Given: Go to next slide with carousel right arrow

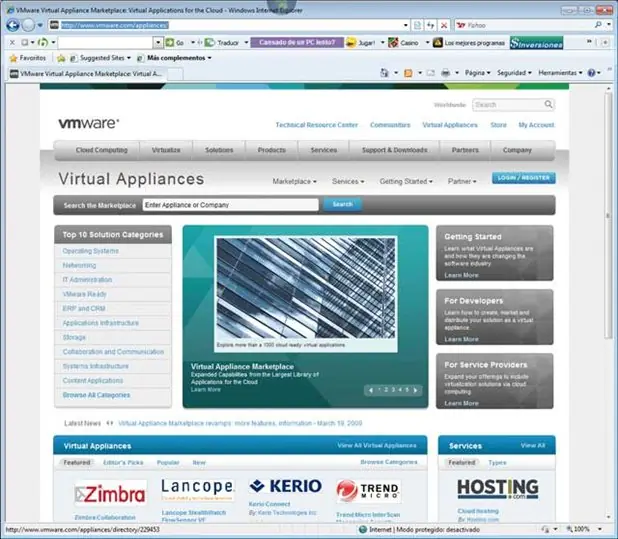Looking at the screenshot, I should click(416, 390).
